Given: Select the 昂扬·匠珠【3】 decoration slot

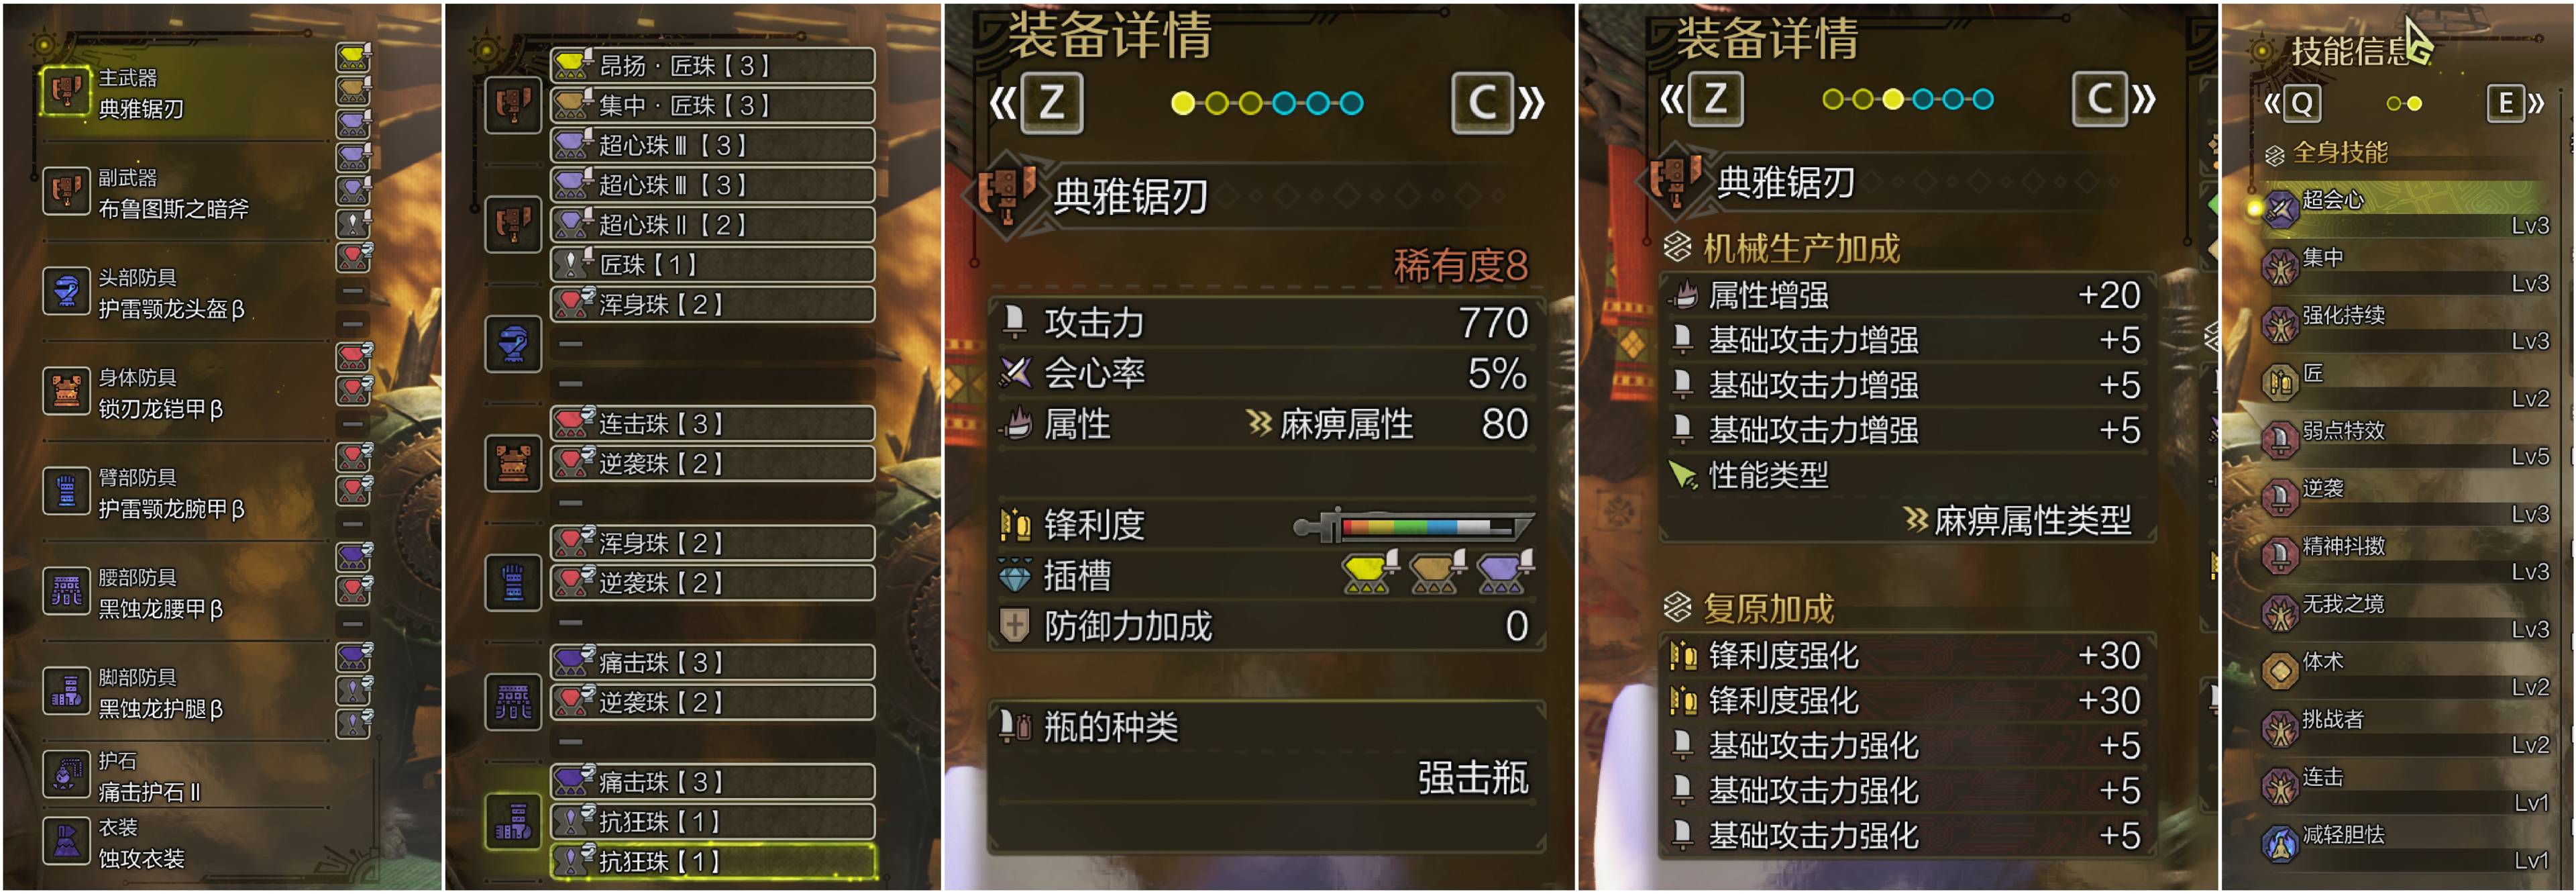Looking at the screenshot, I should pyautogui.click(x=712, y=66).
